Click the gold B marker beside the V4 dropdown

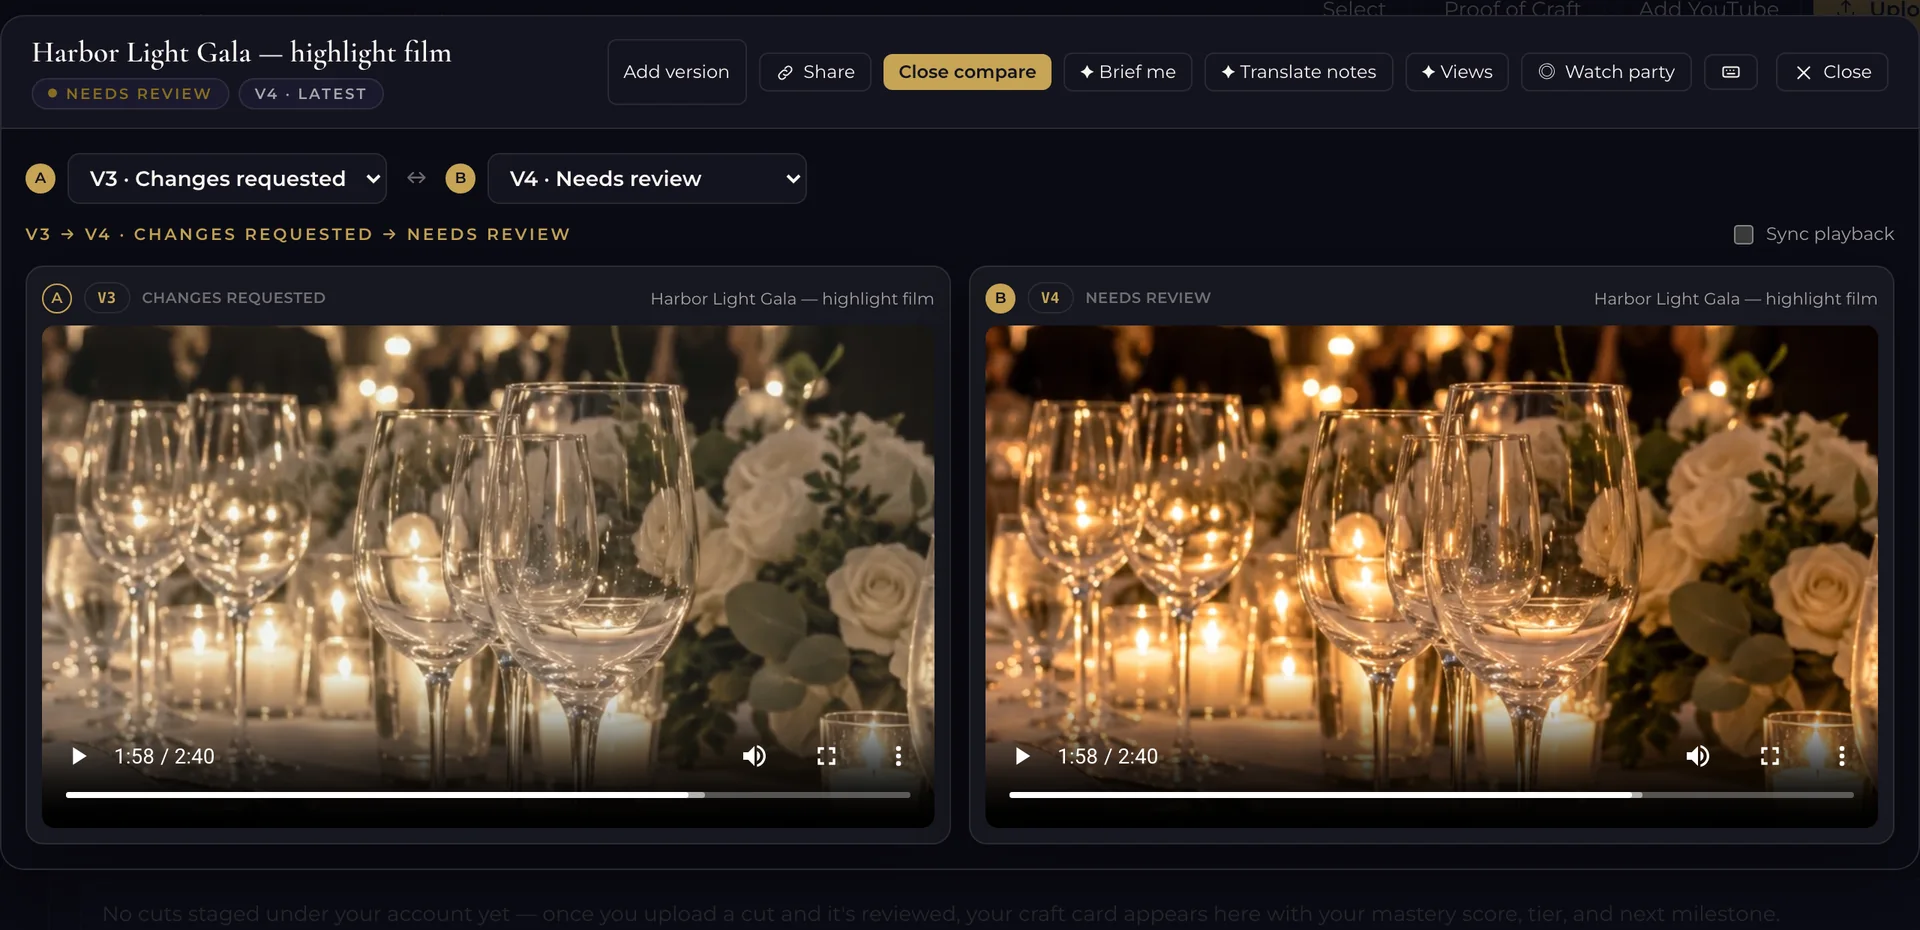tap(460, 178)
